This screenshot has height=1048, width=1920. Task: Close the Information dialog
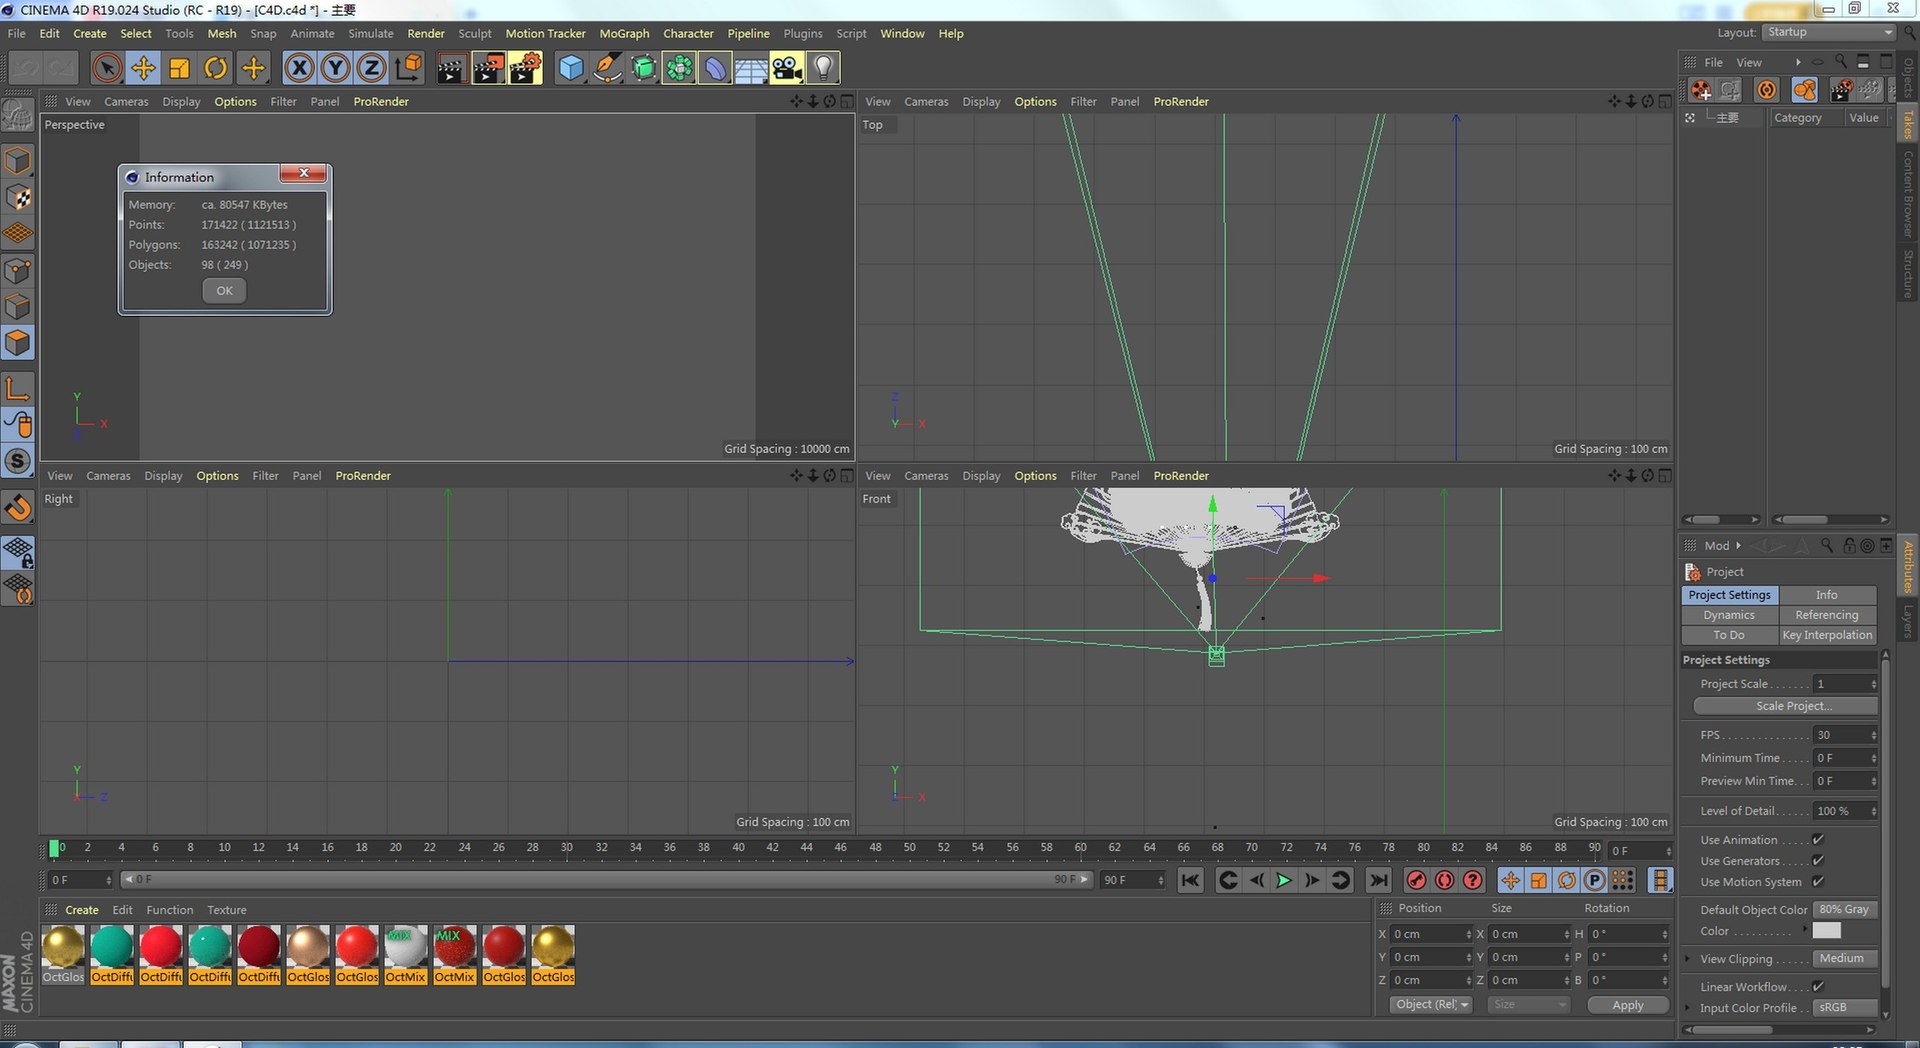point(304,173)
